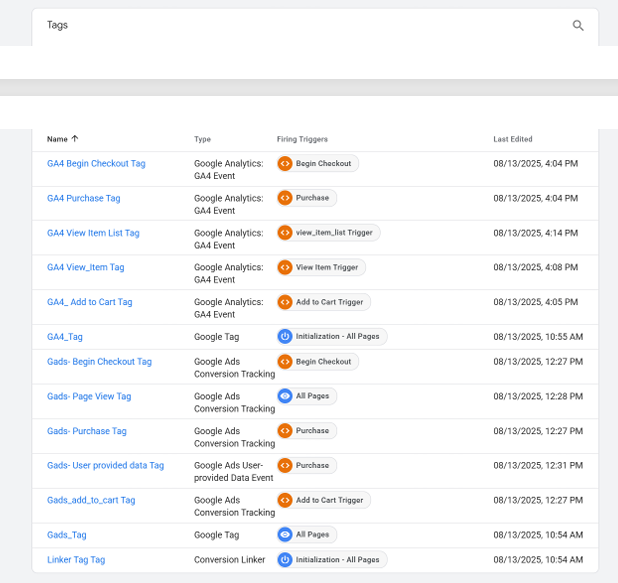
Task: Click Purchase trigger icon in Gads- Purchase row
Action: (285, 430)
